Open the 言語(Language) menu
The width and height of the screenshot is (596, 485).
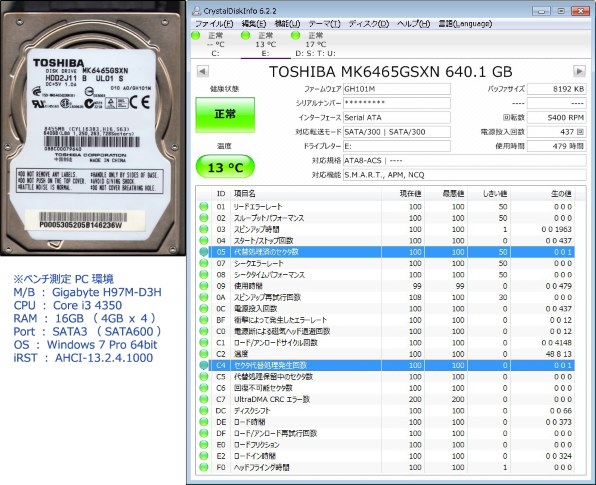pos(465,24)
